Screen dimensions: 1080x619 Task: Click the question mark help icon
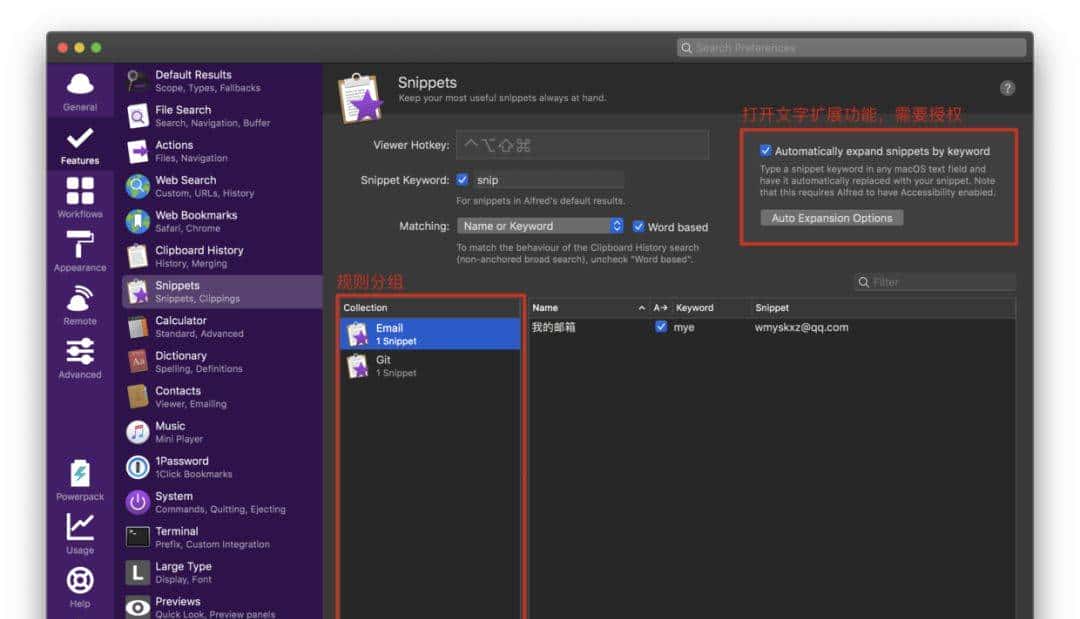1007,88
